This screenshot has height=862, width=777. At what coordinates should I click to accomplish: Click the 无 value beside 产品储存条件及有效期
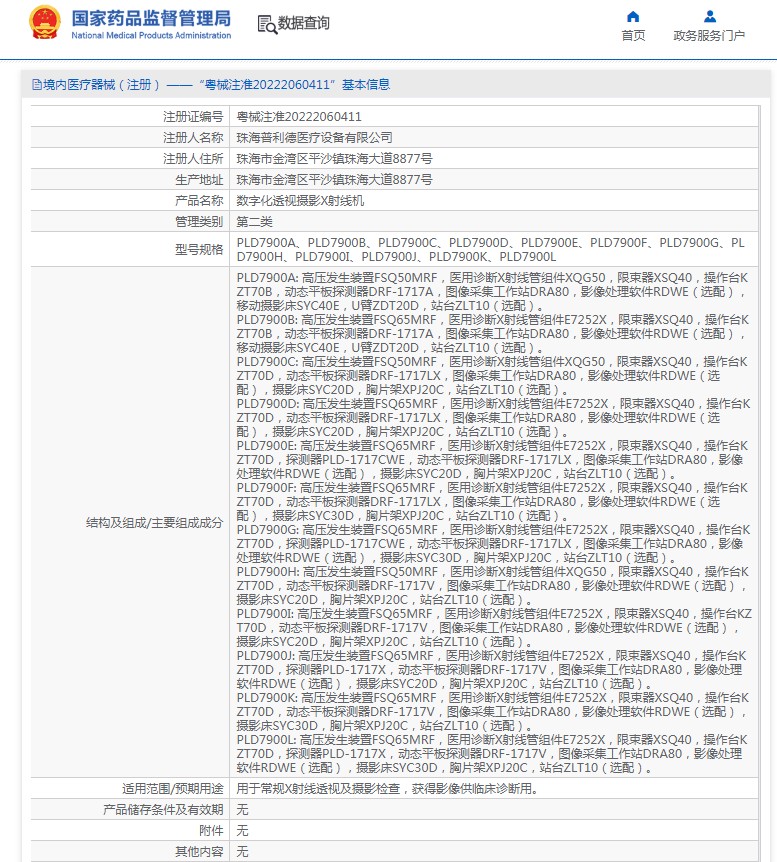coord(243,810)
